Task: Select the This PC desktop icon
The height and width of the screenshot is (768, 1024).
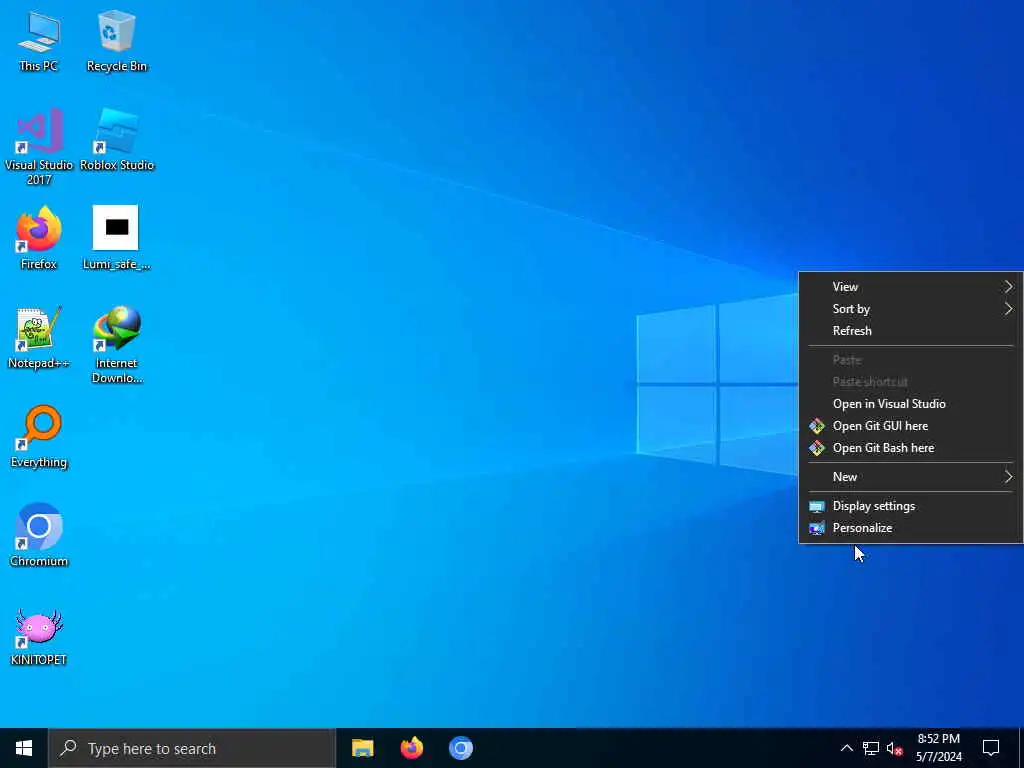Action: [x=39, y=40]
